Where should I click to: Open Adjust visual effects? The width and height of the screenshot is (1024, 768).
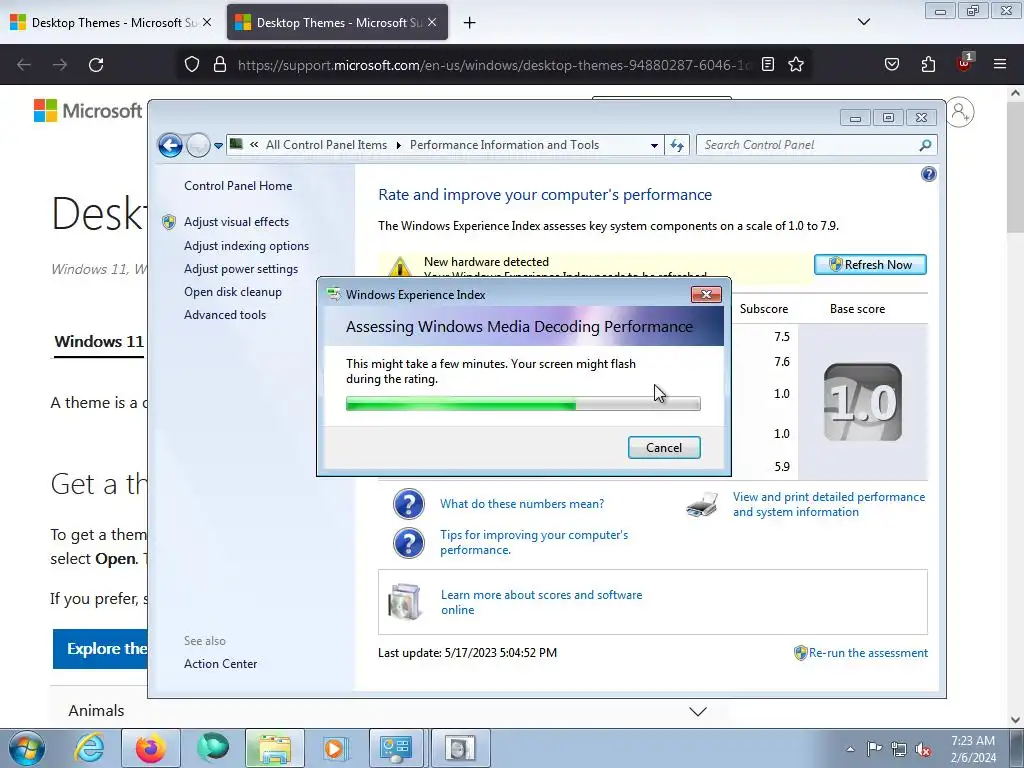236,221
